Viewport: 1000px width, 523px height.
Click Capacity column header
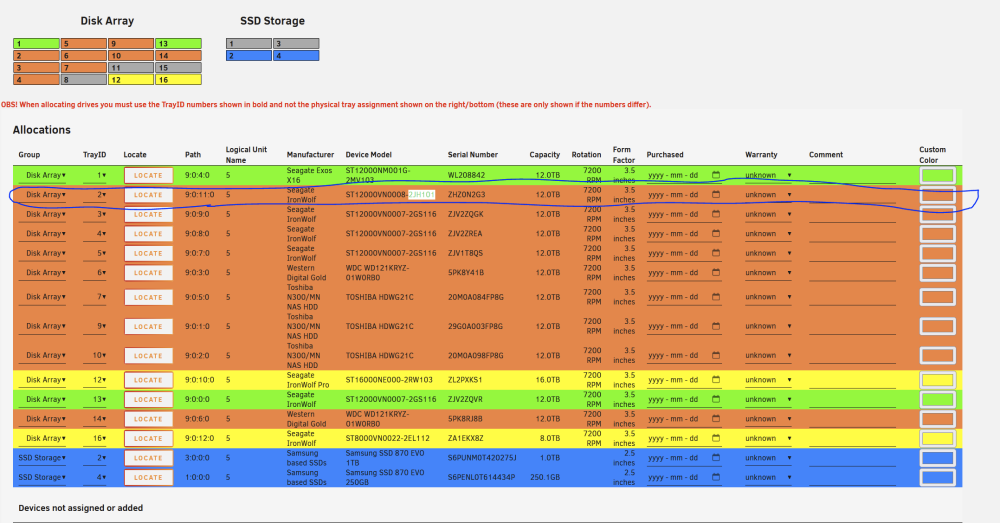[x=545, y=154]
